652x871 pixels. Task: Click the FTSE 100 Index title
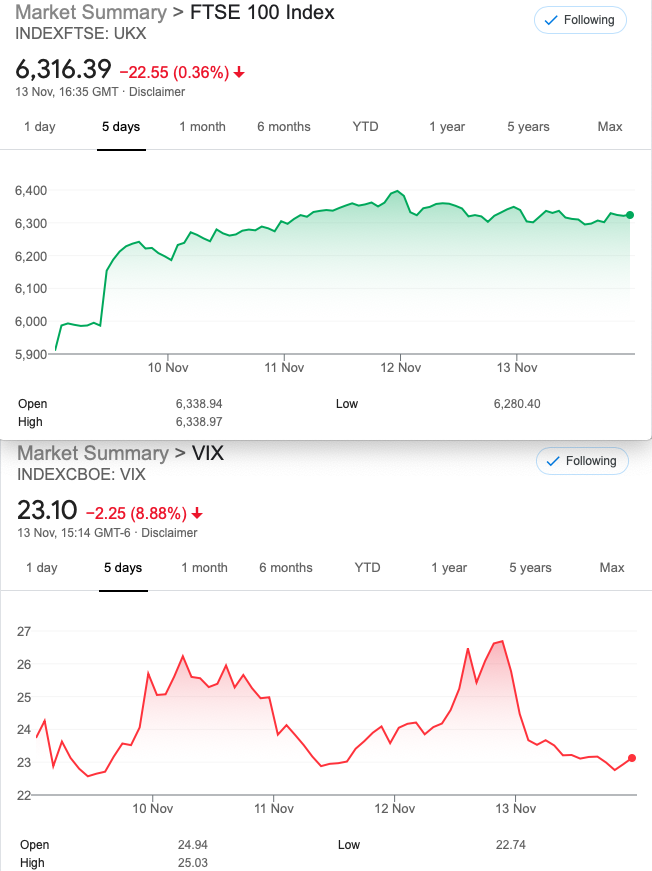(x=262, y=12)
